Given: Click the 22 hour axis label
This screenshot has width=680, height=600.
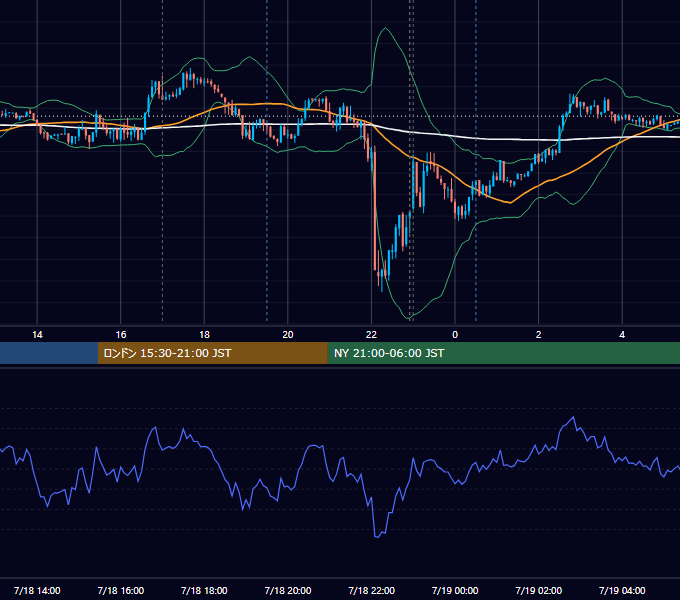Looking at the screenshot, I should click(371, 335).
